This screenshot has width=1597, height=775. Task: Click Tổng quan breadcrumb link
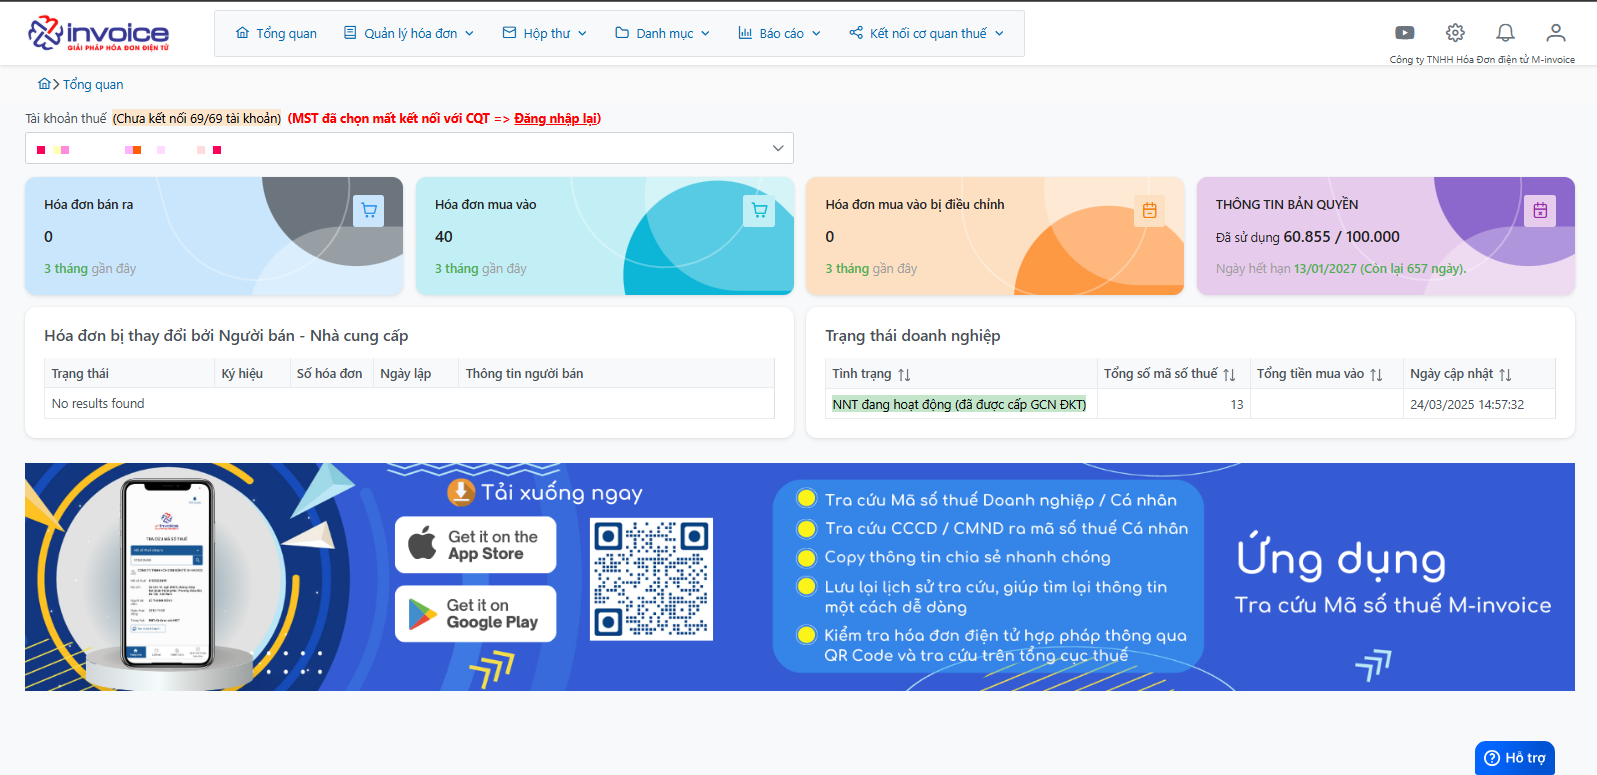click(x=93, y=84)
